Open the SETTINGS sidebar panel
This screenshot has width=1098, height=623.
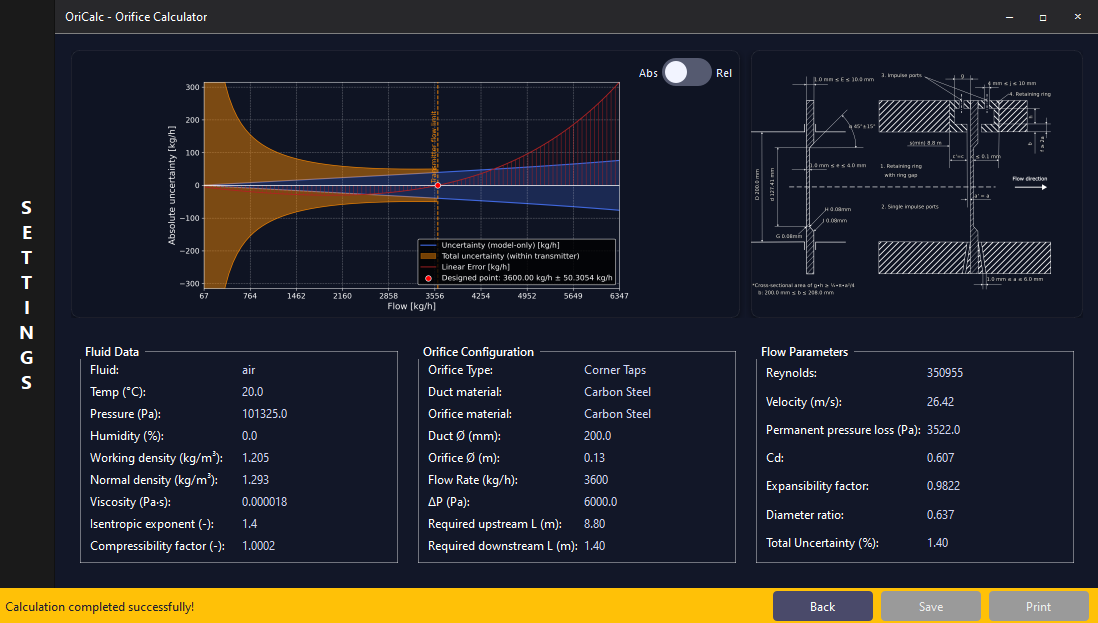pos(26,291)
